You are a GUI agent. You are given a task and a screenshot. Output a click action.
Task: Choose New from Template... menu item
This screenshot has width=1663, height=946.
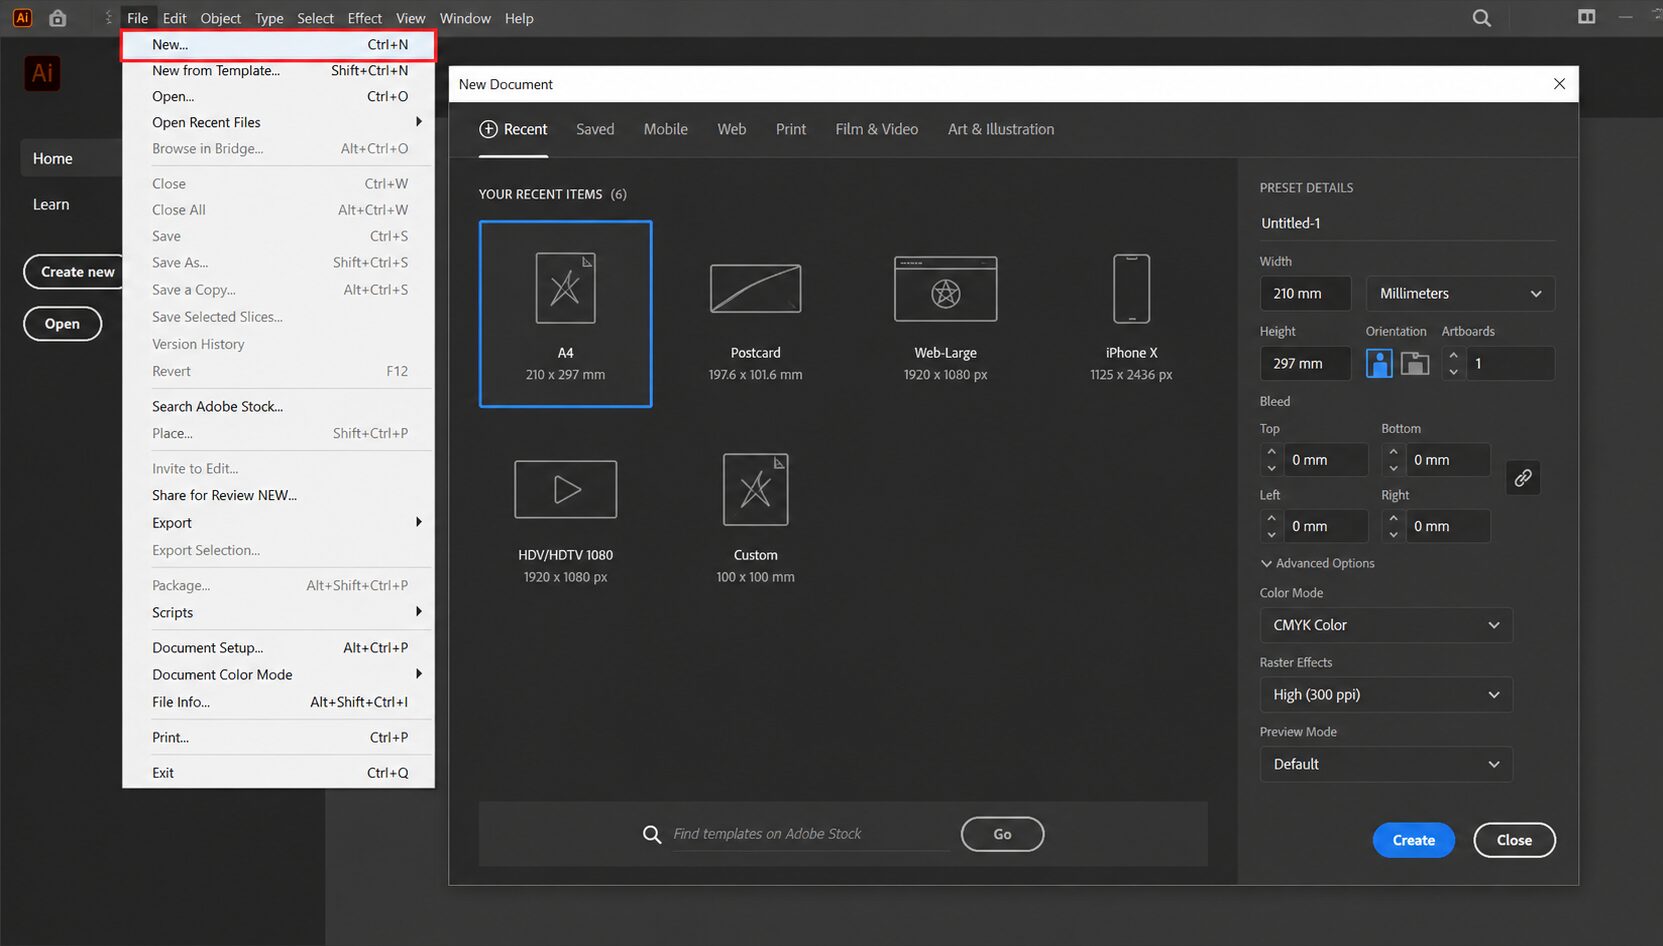[x=278, y=71]
